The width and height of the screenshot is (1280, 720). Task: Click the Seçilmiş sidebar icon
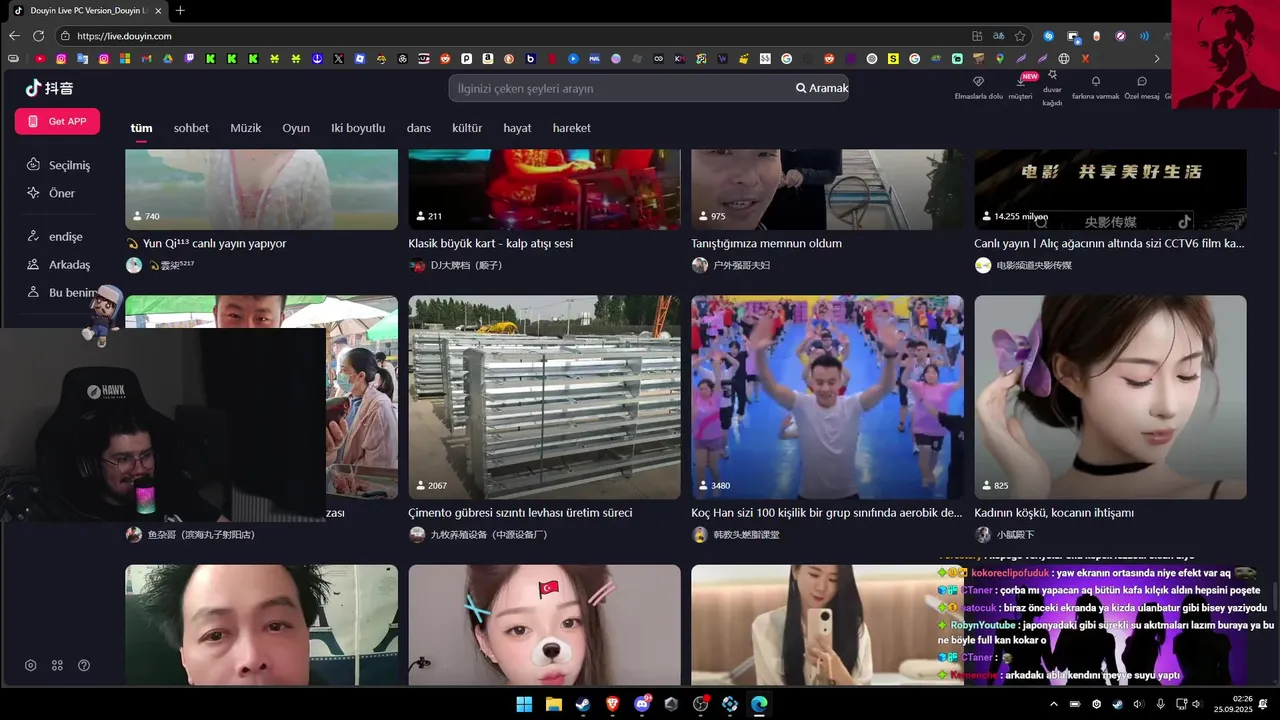click(33, 165)
